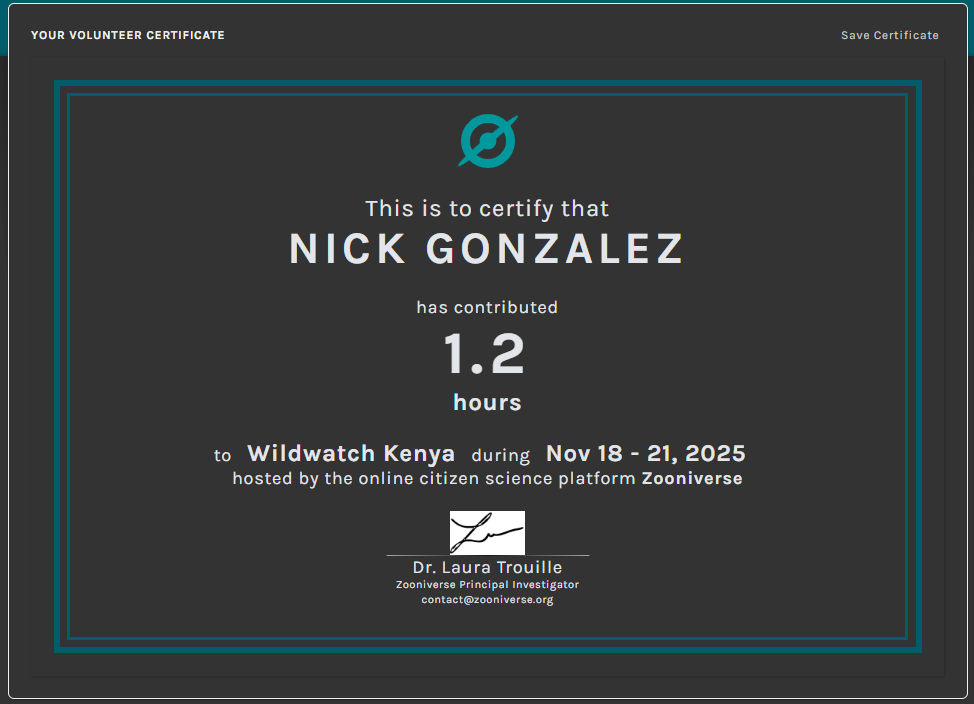Click the bold 'Zooniverse' platform name

[692, 478]
